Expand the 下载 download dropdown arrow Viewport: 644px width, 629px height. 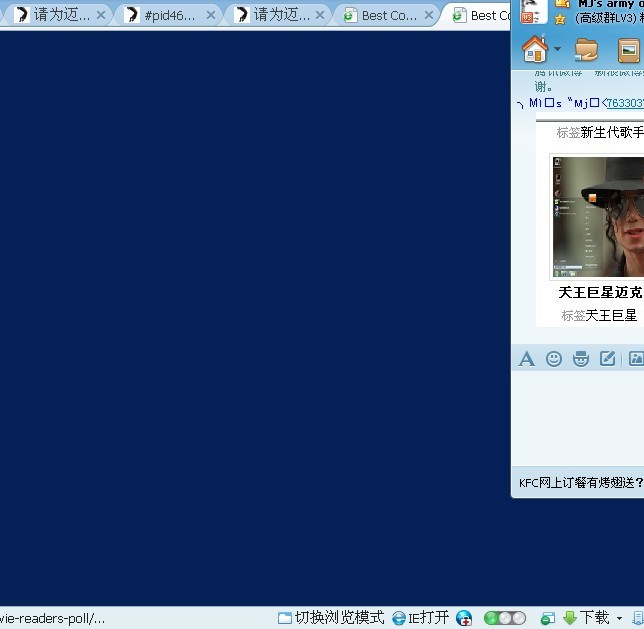pyautogui.click(x=619, y=619)
